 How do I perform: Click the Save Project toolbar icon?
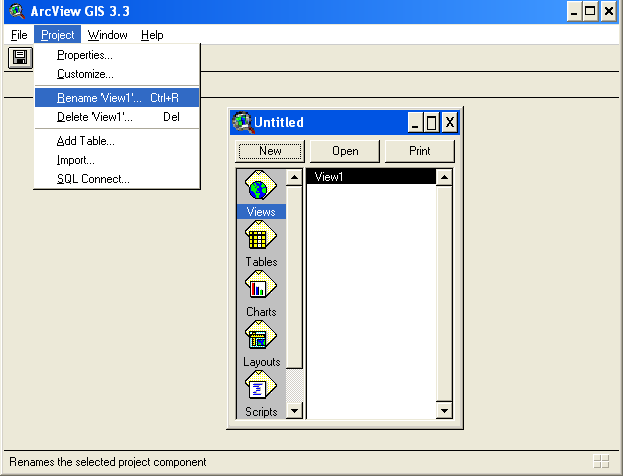click(20, 58)
